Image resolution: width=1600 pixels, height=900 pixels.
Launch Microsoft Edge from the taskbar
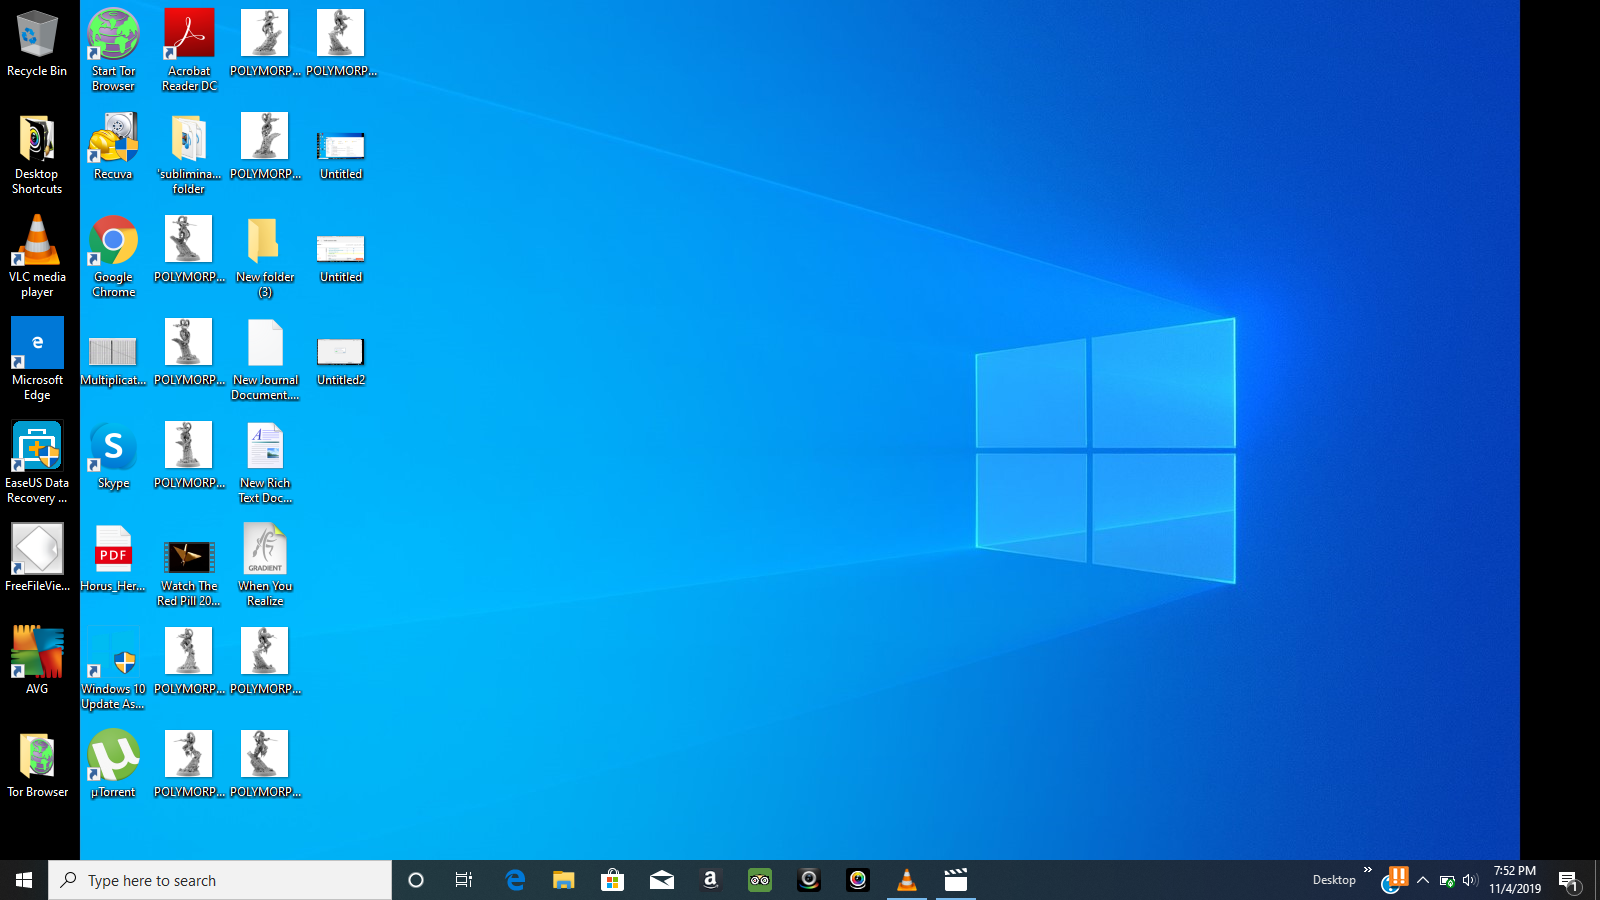tap(515, 880)
